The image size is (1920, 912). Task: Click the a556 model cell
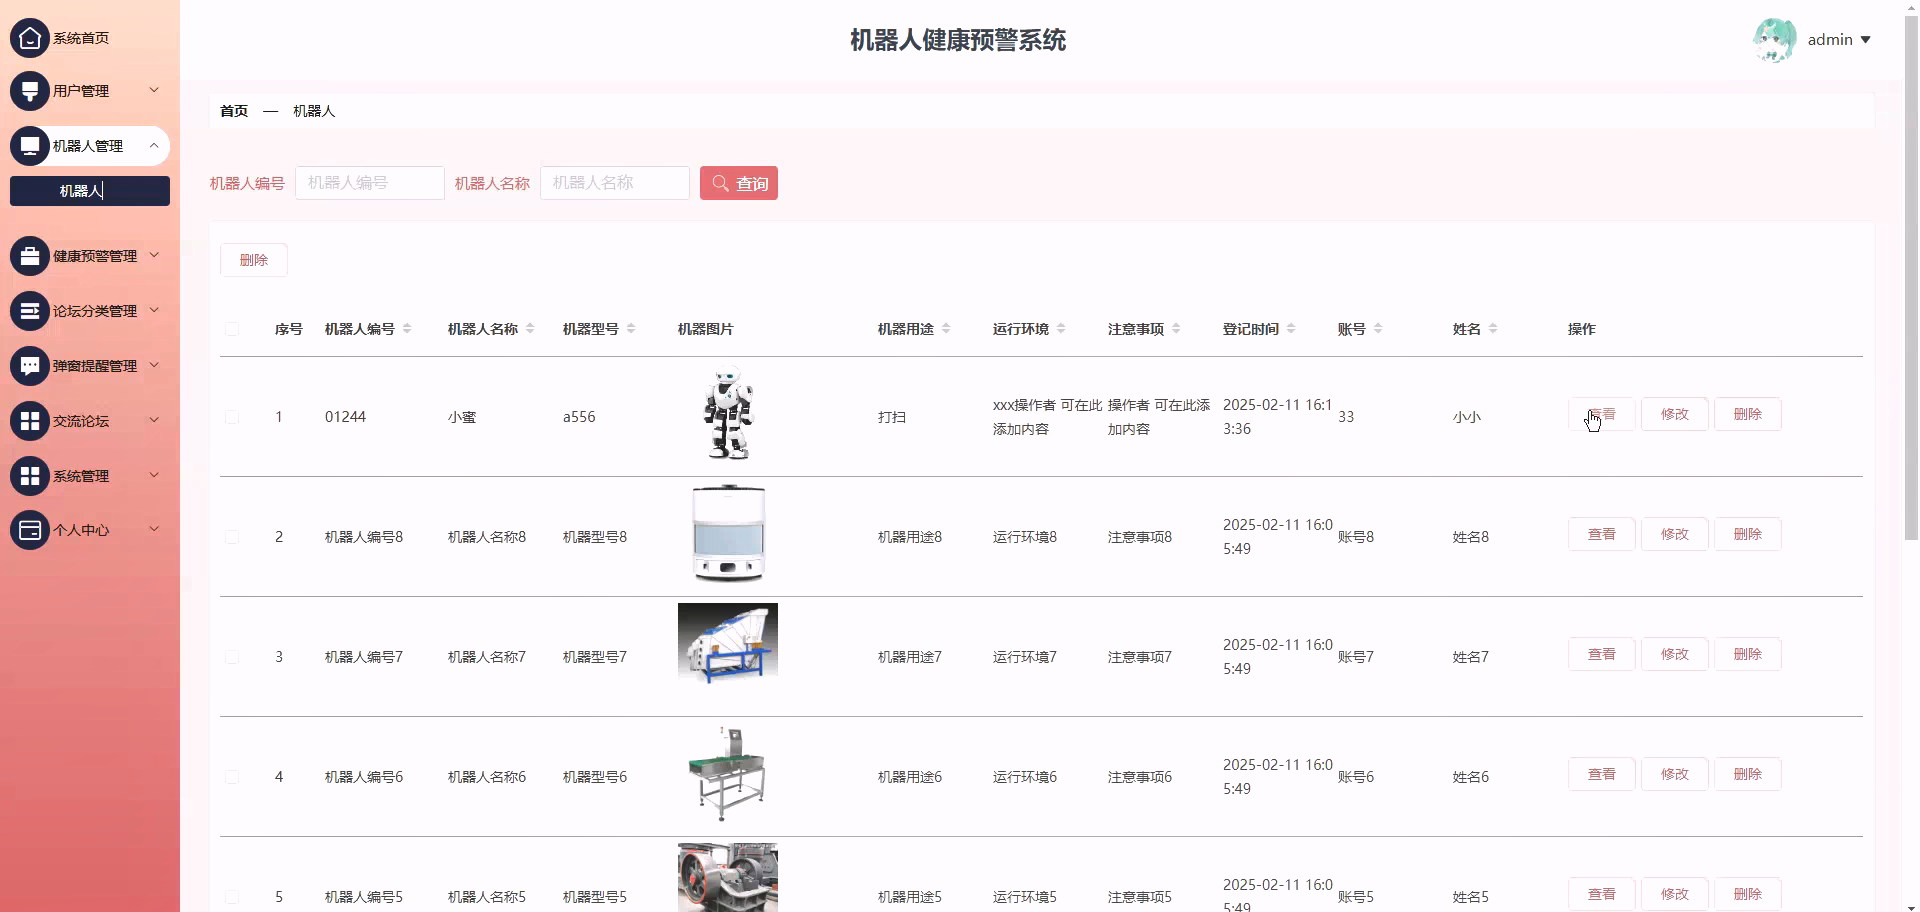coord(579,417)
